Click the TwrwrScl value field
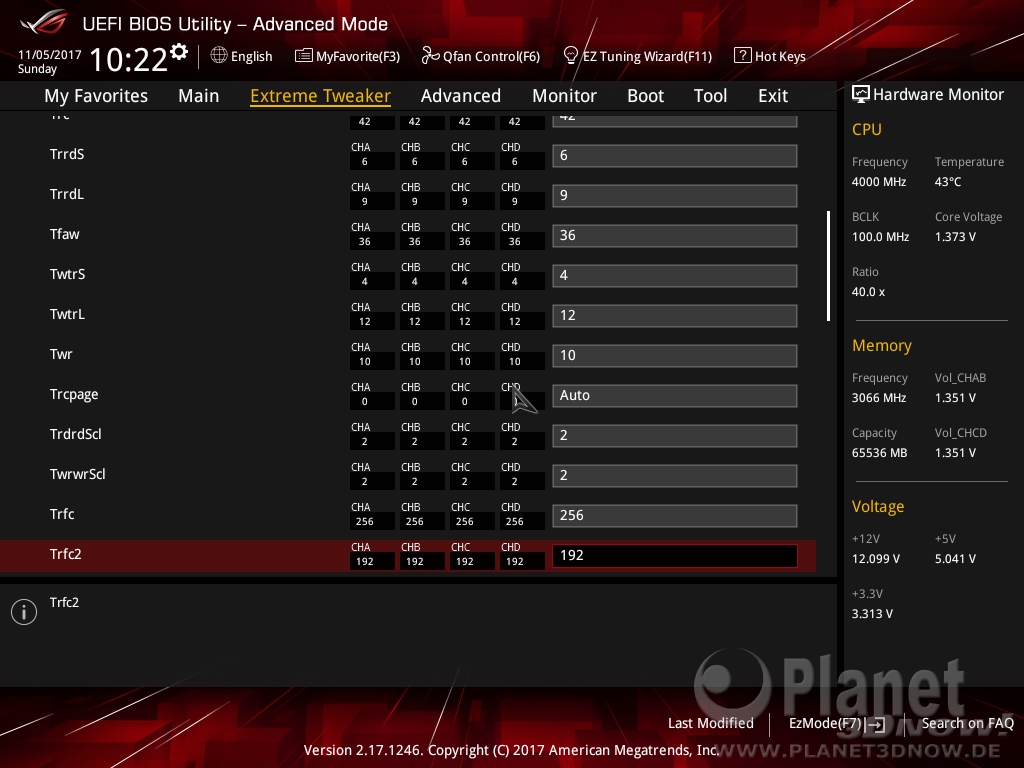The image size is (1024, 768). (675, 475)
